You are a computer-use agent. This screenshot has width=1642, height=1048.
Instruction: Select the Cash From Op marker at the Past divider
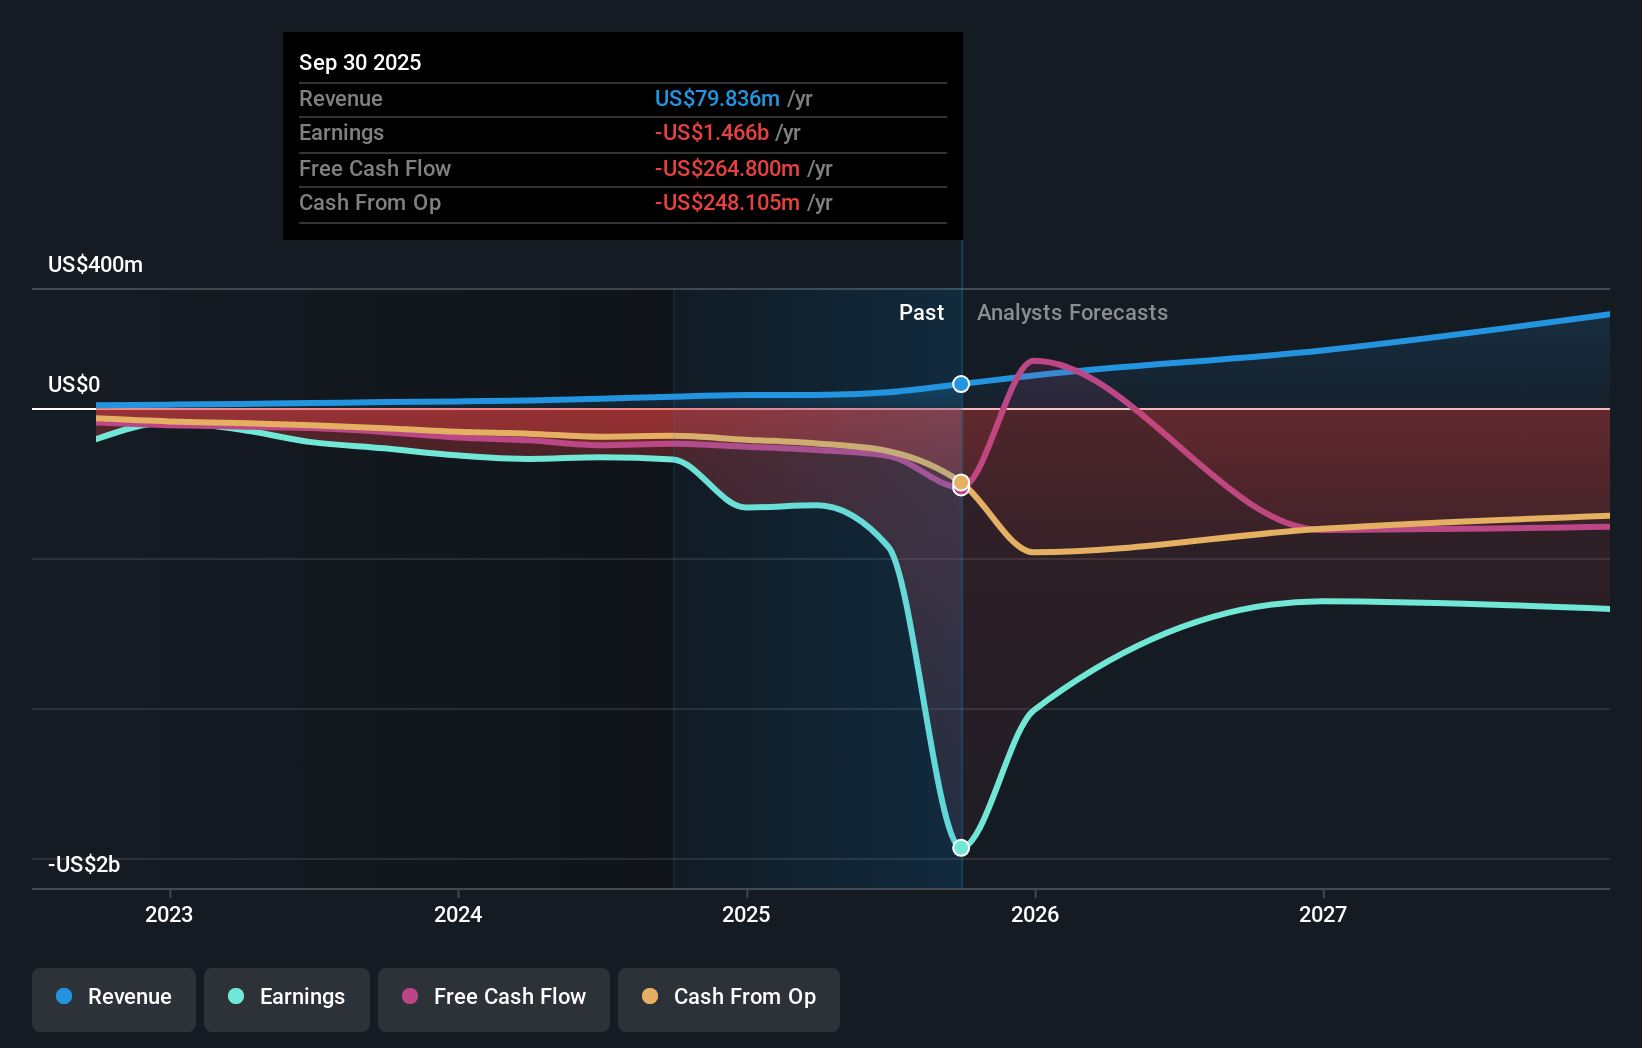(x=960, y=482)
